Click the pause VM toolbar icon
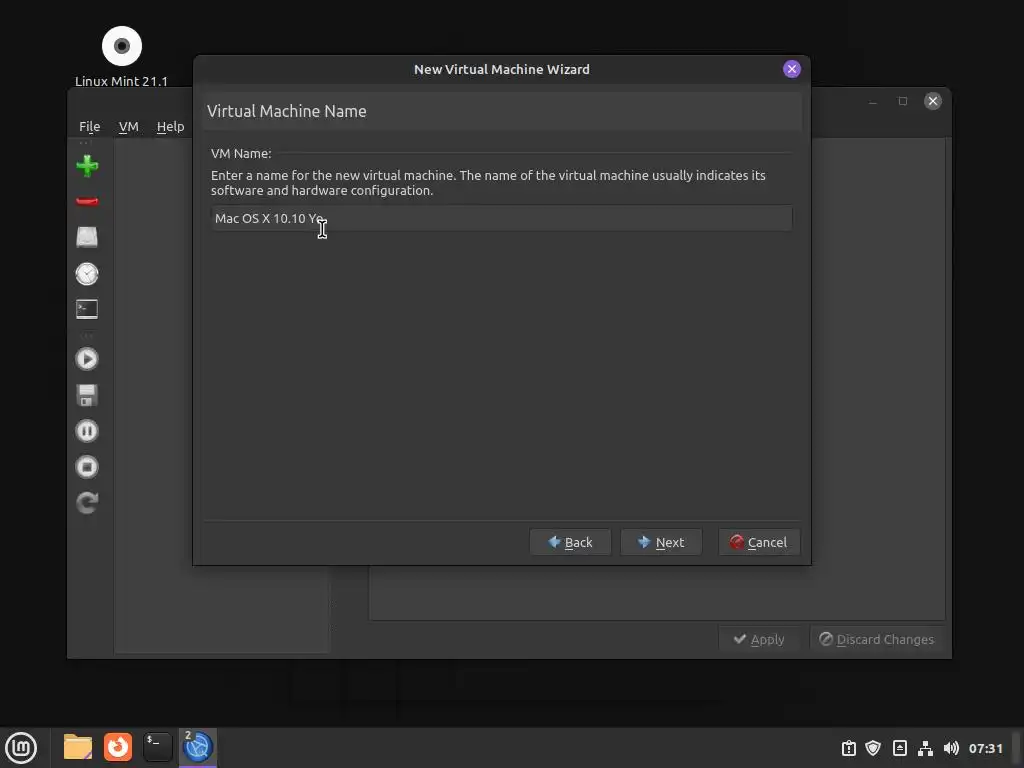Screen dimensions: 1024x768 (x=87, y=431)
